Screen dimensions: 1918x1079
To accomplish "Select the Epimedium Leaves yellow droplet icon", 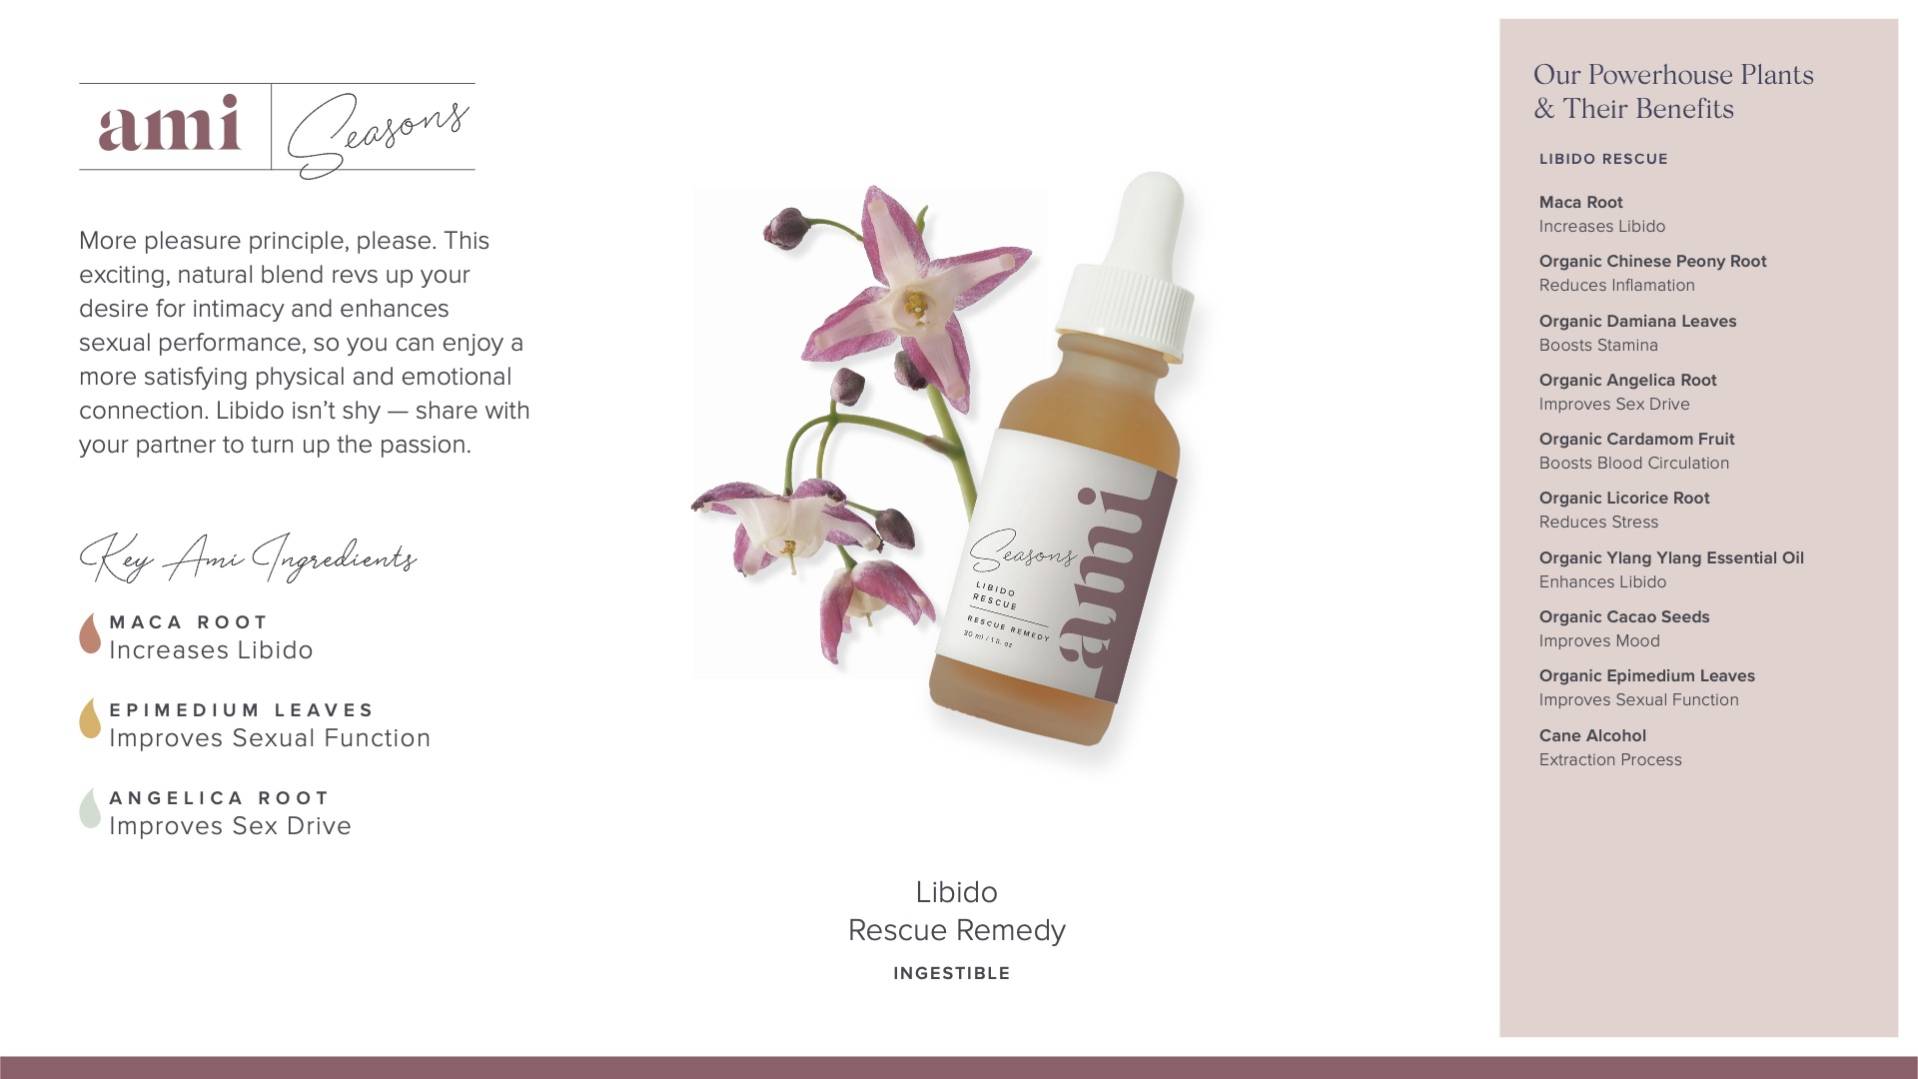I will pyautogui.click(x=90, y=719).
